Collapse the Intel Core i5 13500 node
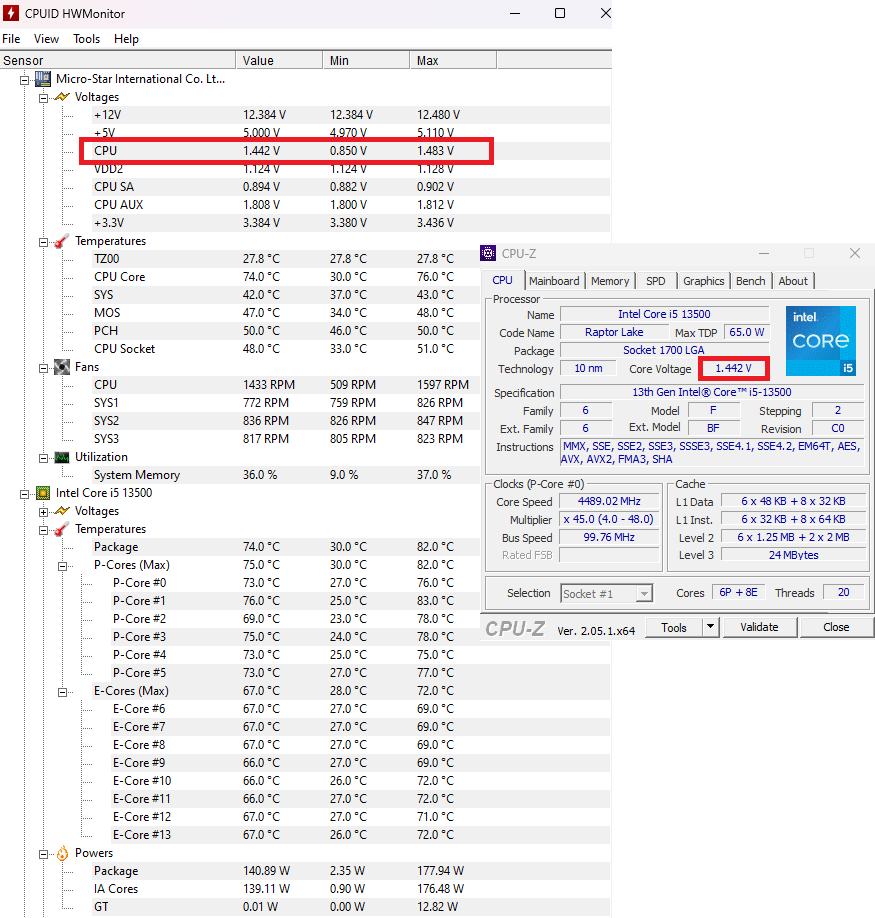875x918 pixels. tap(25, 494)
